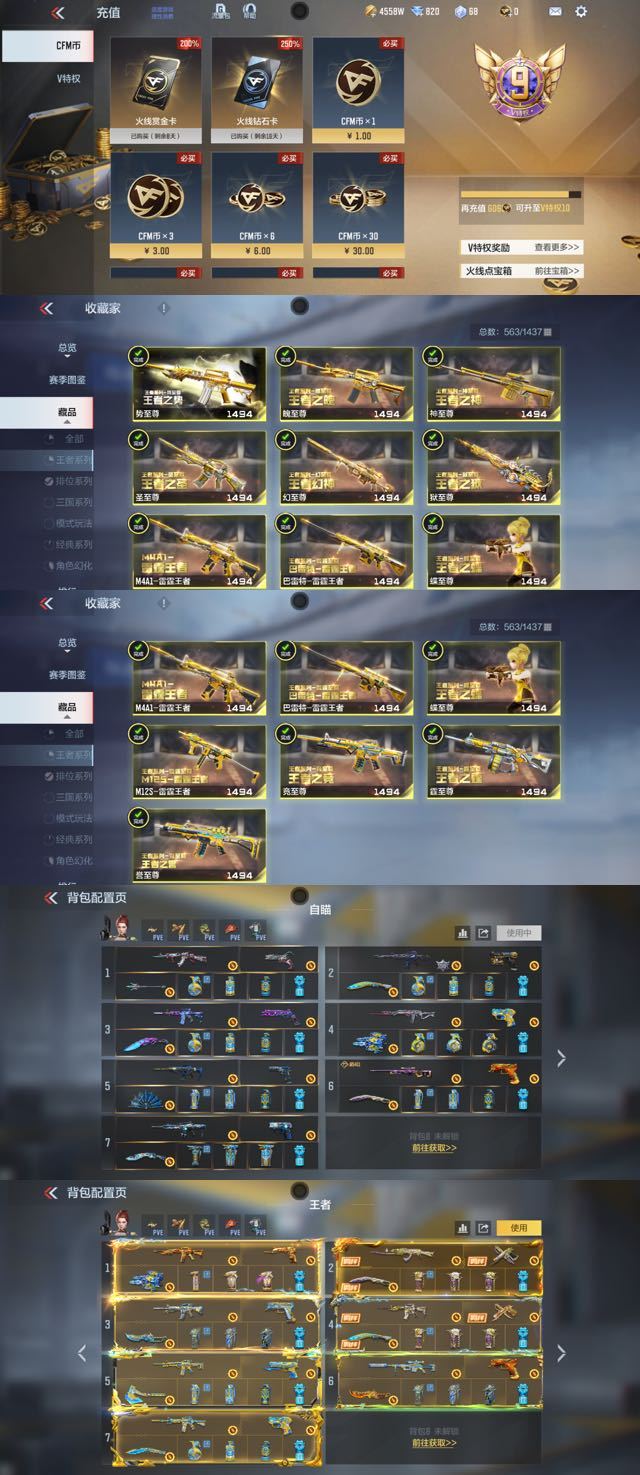Tap the V特权10 recharge progress bar
Viewport: 640px width, 1475px height.
[x=520, y=194]
